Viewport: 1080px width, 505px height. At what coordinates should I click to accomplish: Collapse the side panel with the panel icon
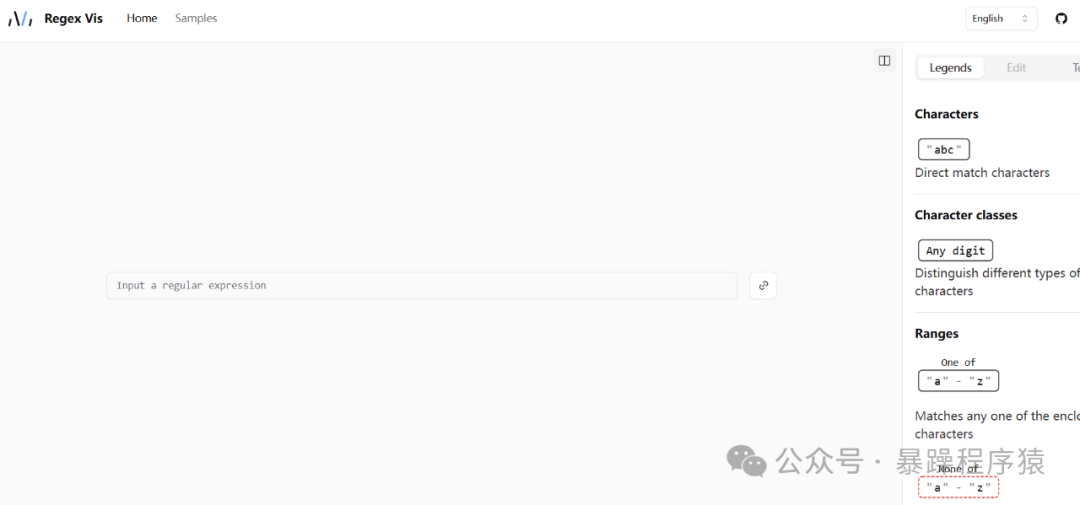click(x=884, y=61)
